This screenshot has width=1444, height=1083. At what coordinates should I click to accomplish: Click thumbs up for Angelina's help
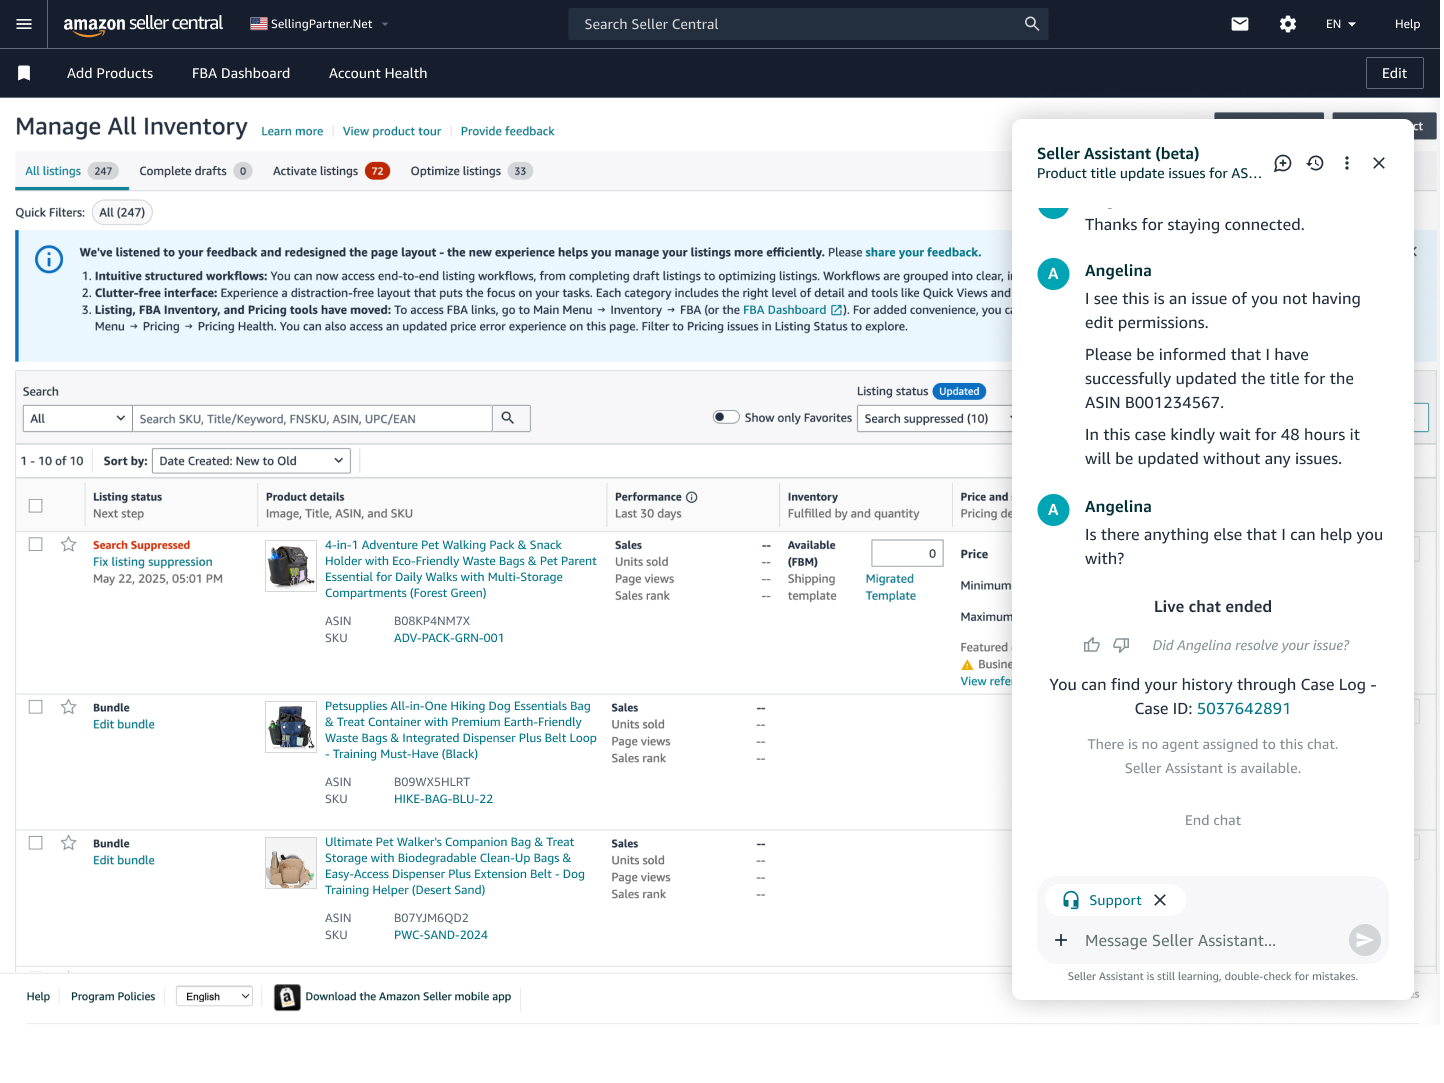coord(1092,645)
